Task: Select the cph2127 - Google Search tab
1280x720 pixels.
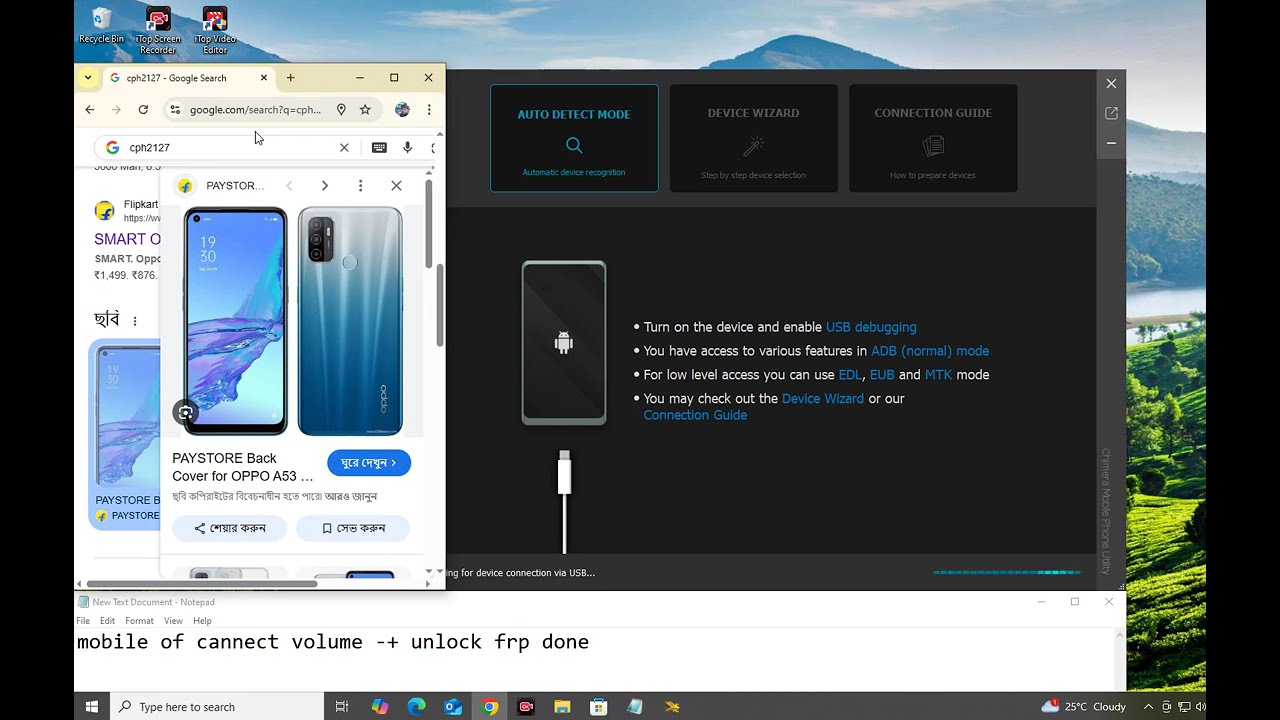Action: pos(188,78)
